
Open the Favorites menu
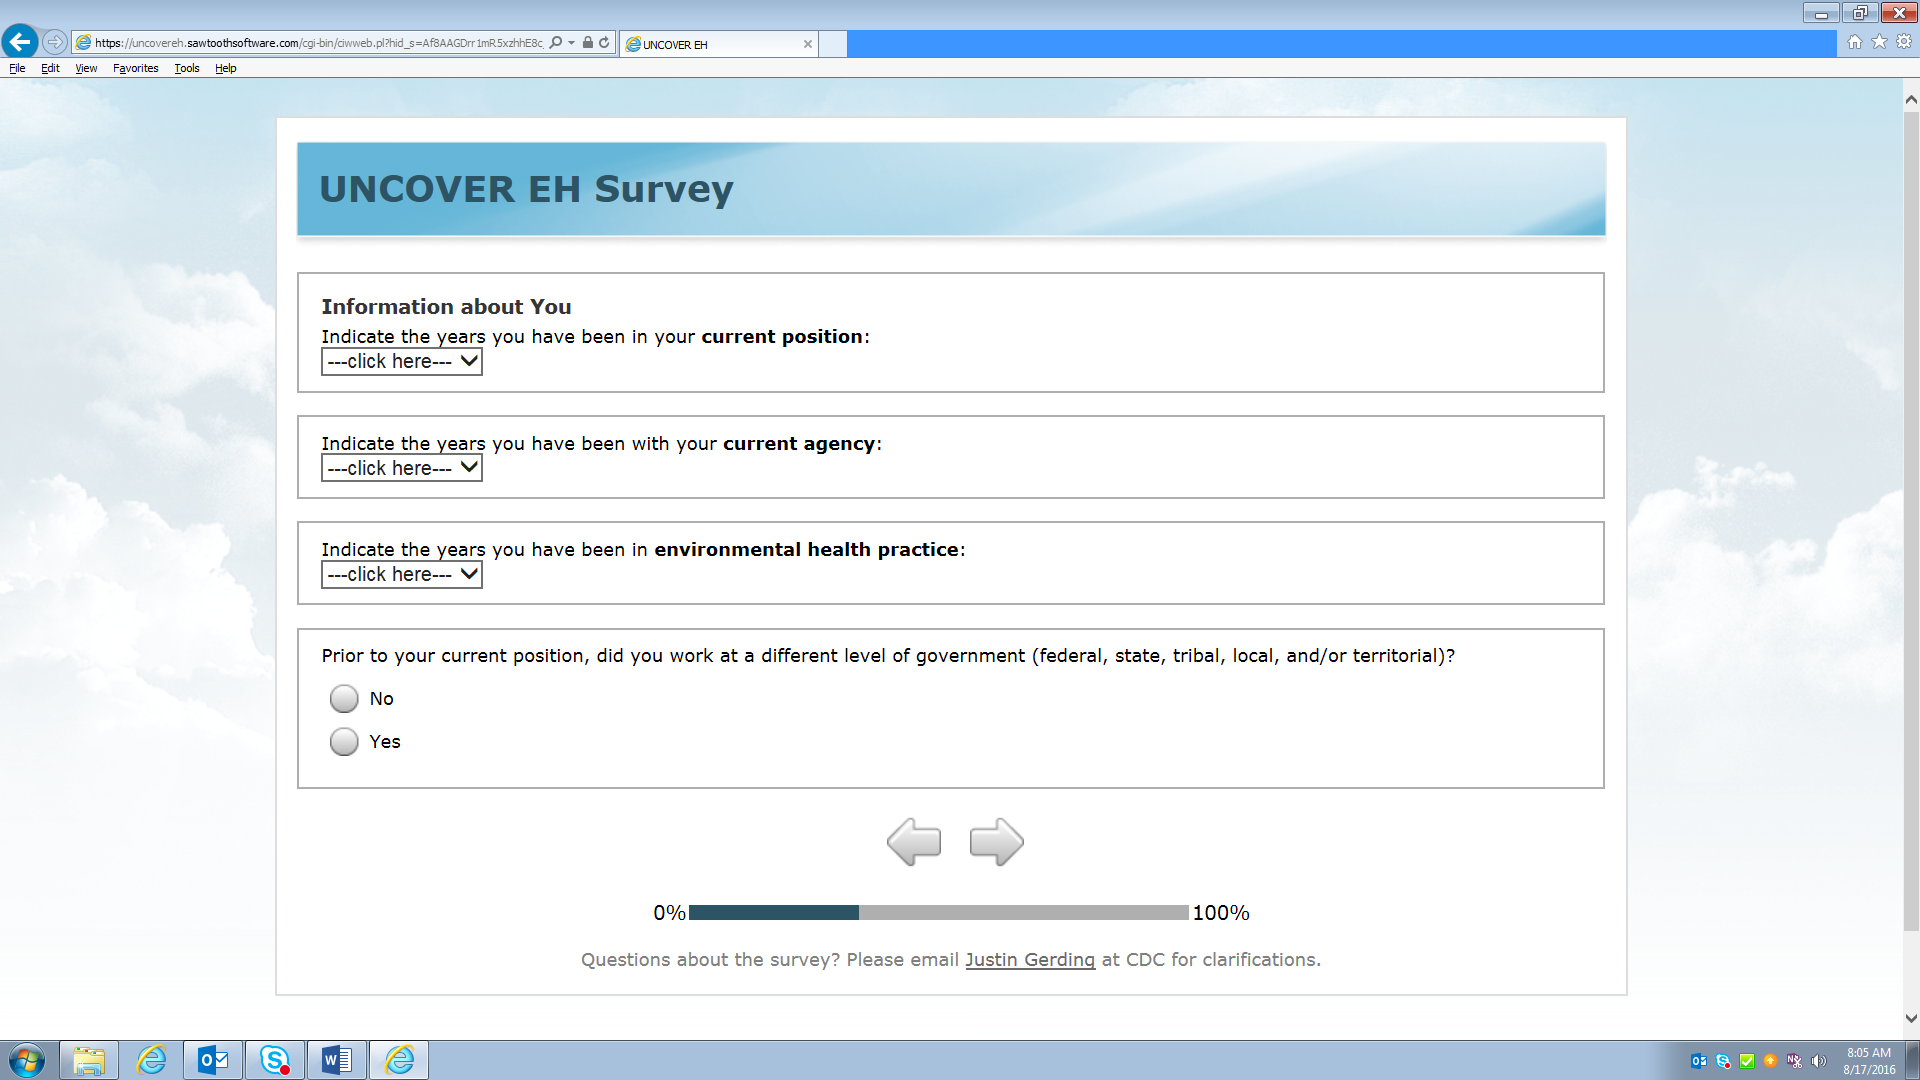click(x=135, y=68)
